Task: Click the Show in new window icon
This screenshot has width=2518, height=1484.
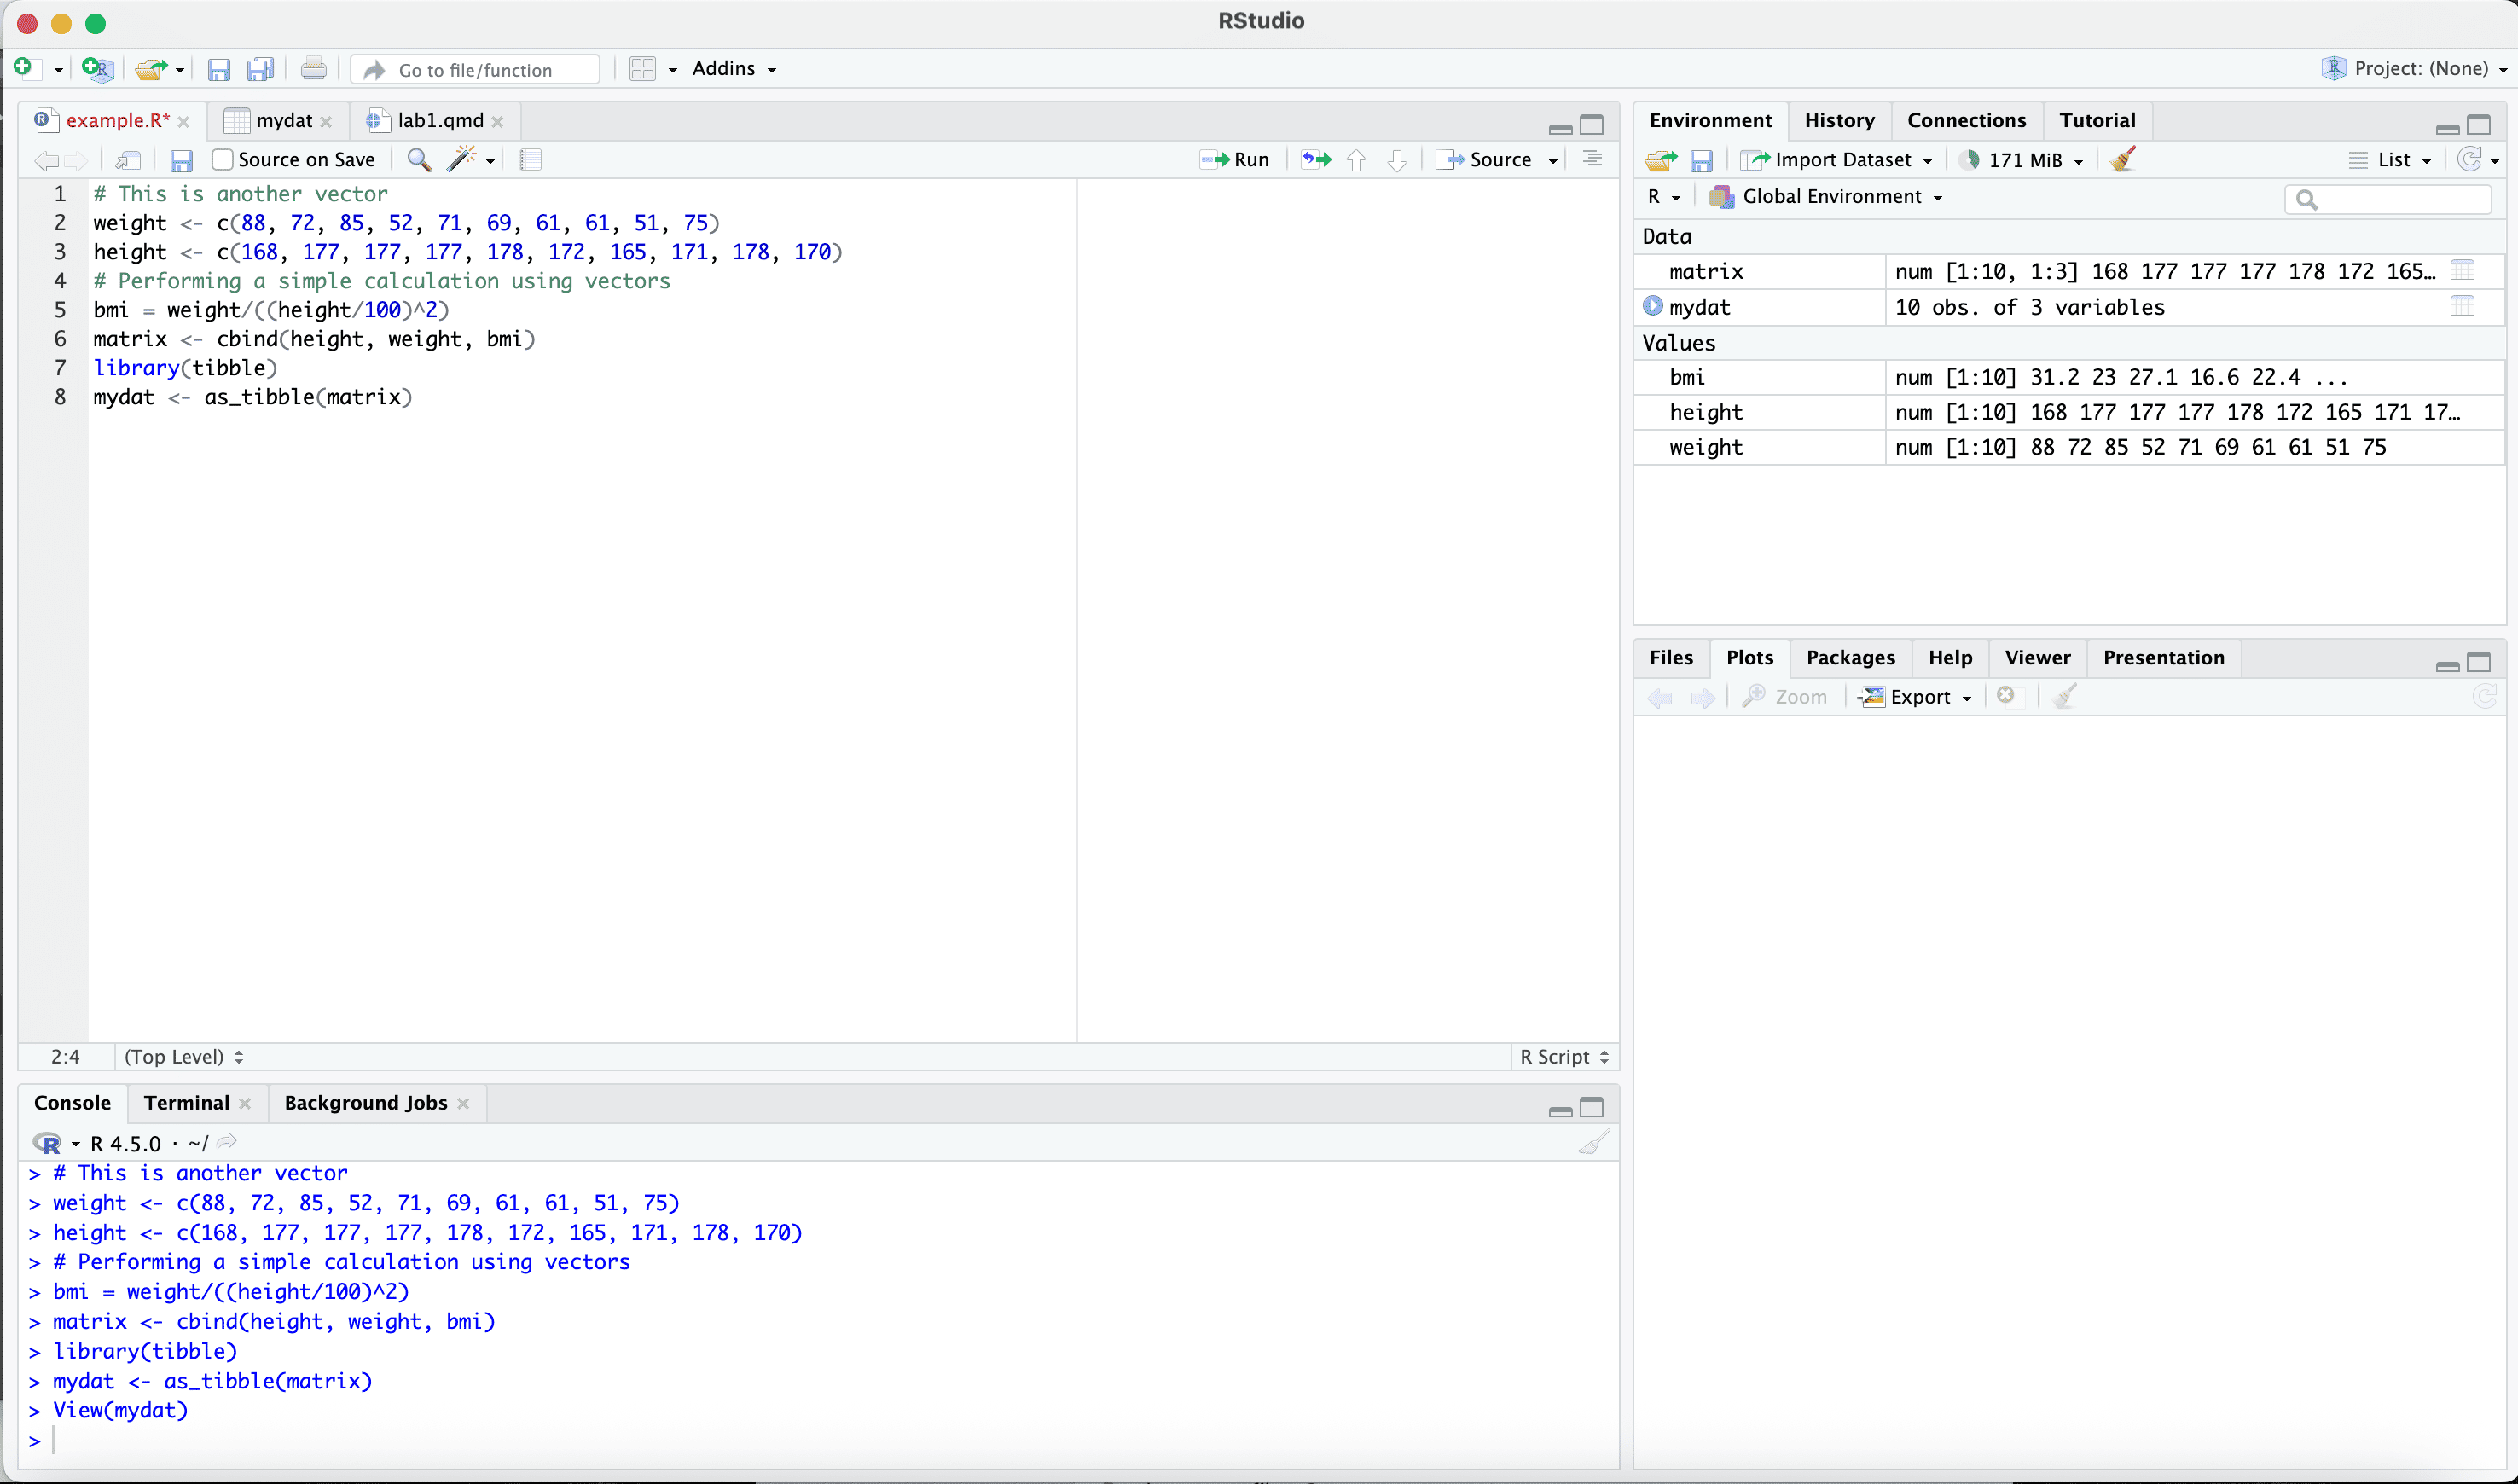Action: pos(128,160)
